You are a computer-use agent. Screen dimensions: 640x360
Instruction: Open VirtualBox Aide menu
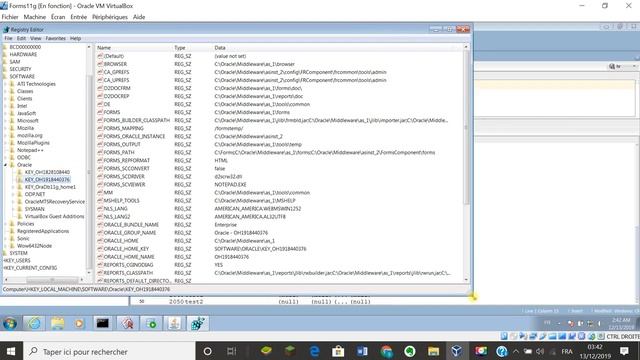(139, 17)
